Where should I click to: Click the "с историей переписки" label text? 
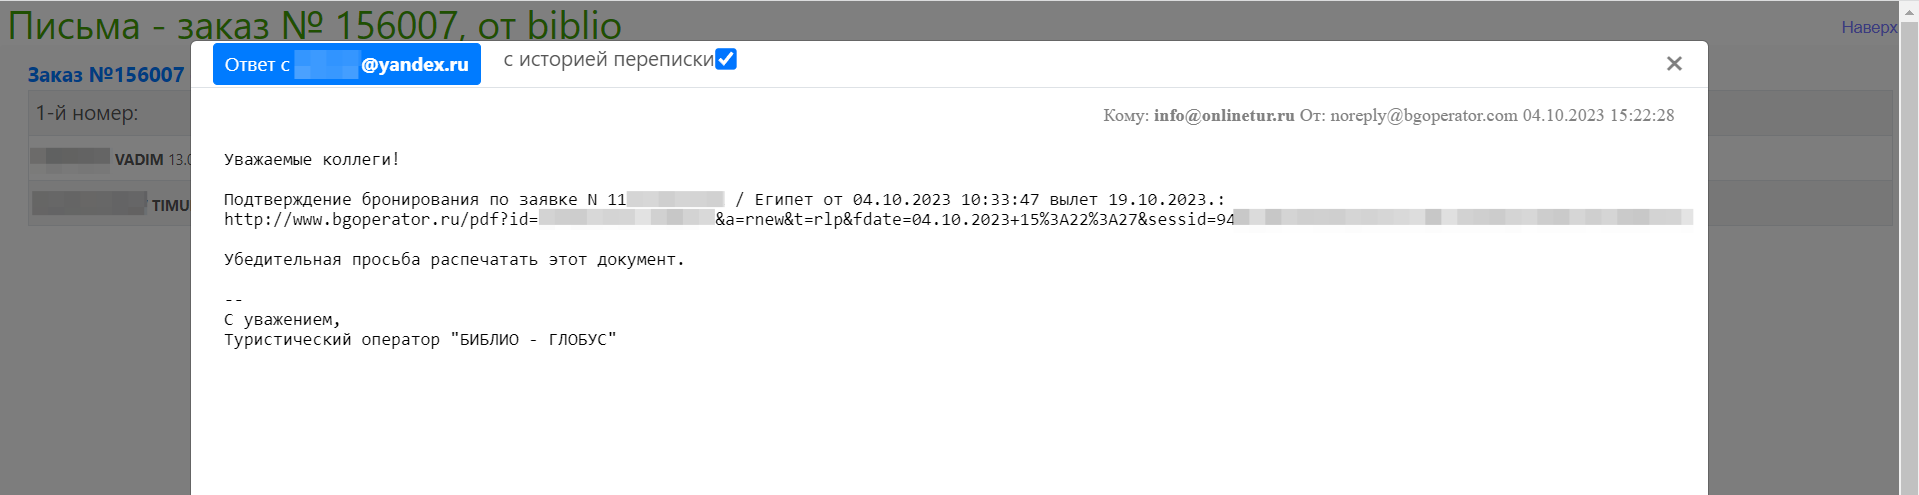[x=609, y=59]
